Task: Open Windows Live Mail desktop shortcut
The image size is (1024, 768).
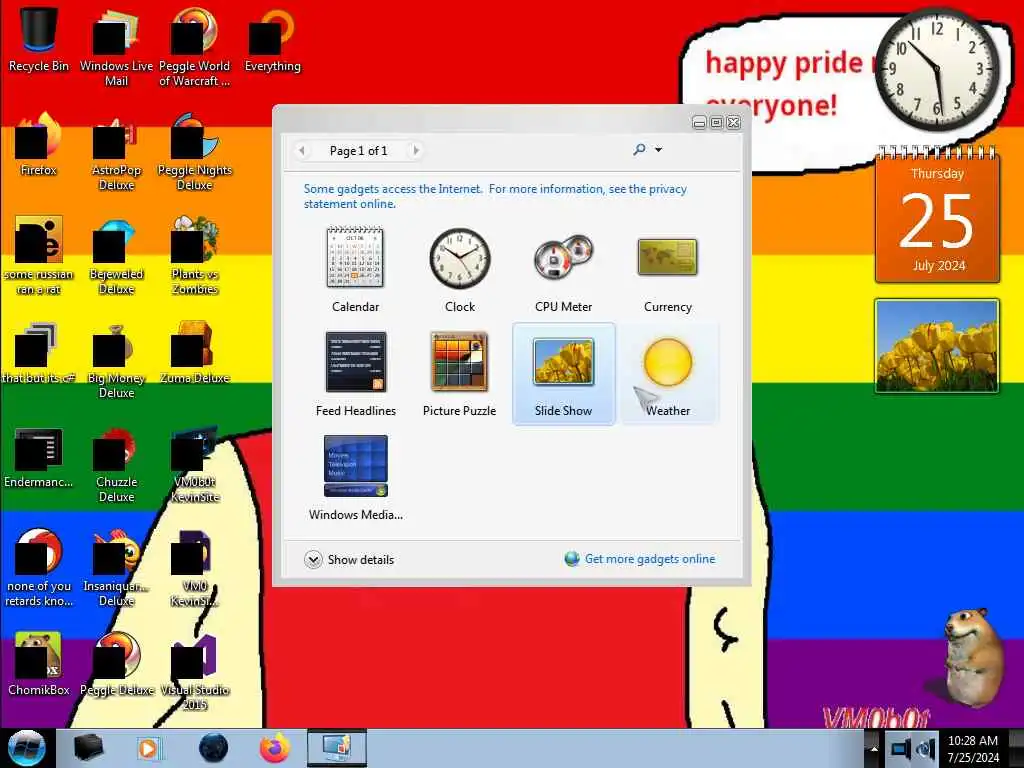Action: pyautogui.click(x=116, y=47)
